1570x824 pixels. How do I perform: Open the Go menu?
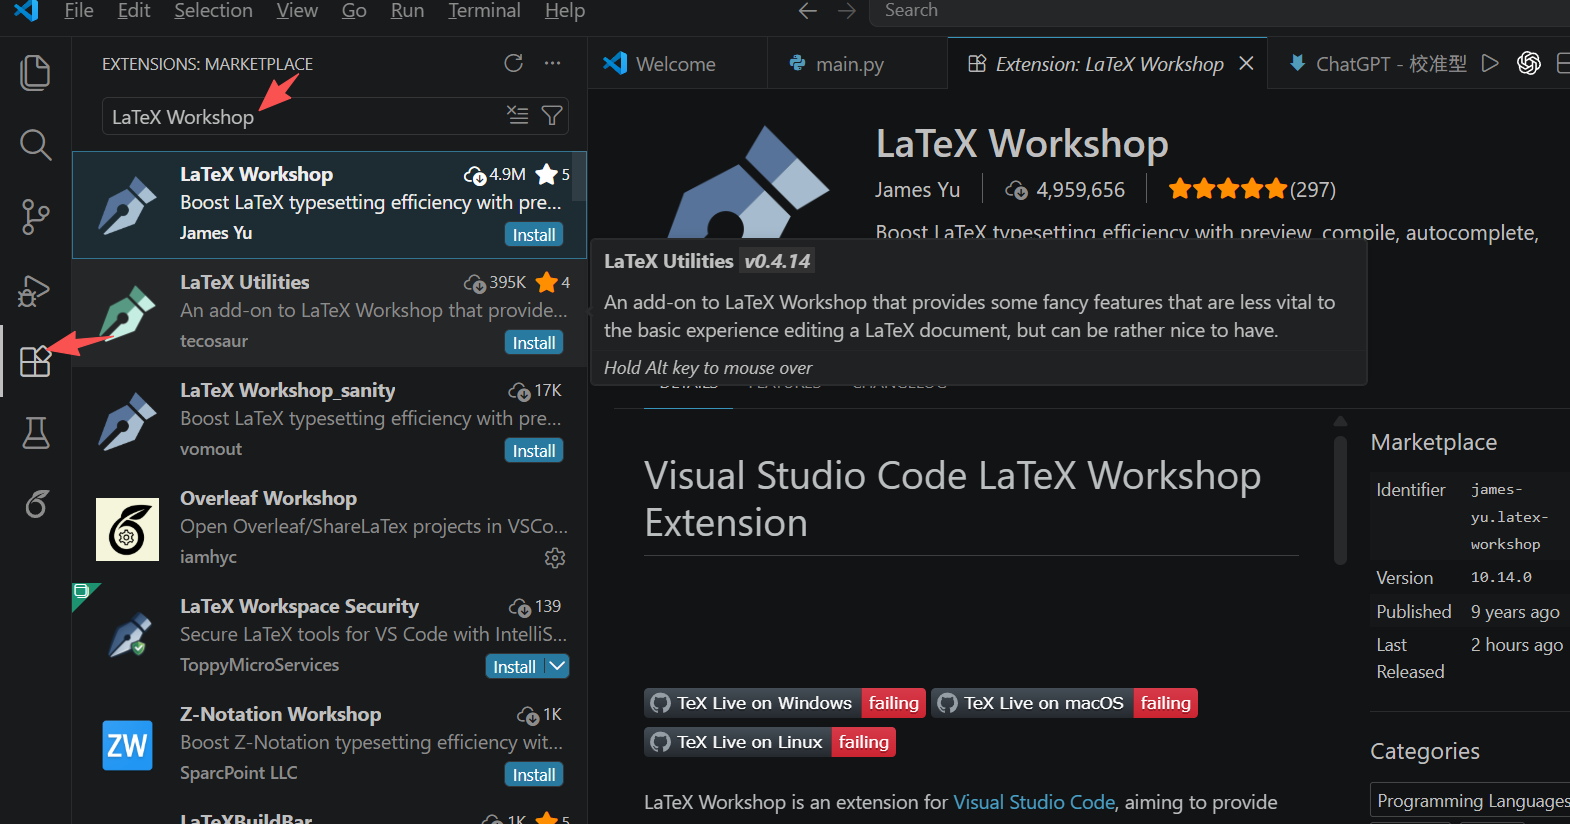click(354, 11)
